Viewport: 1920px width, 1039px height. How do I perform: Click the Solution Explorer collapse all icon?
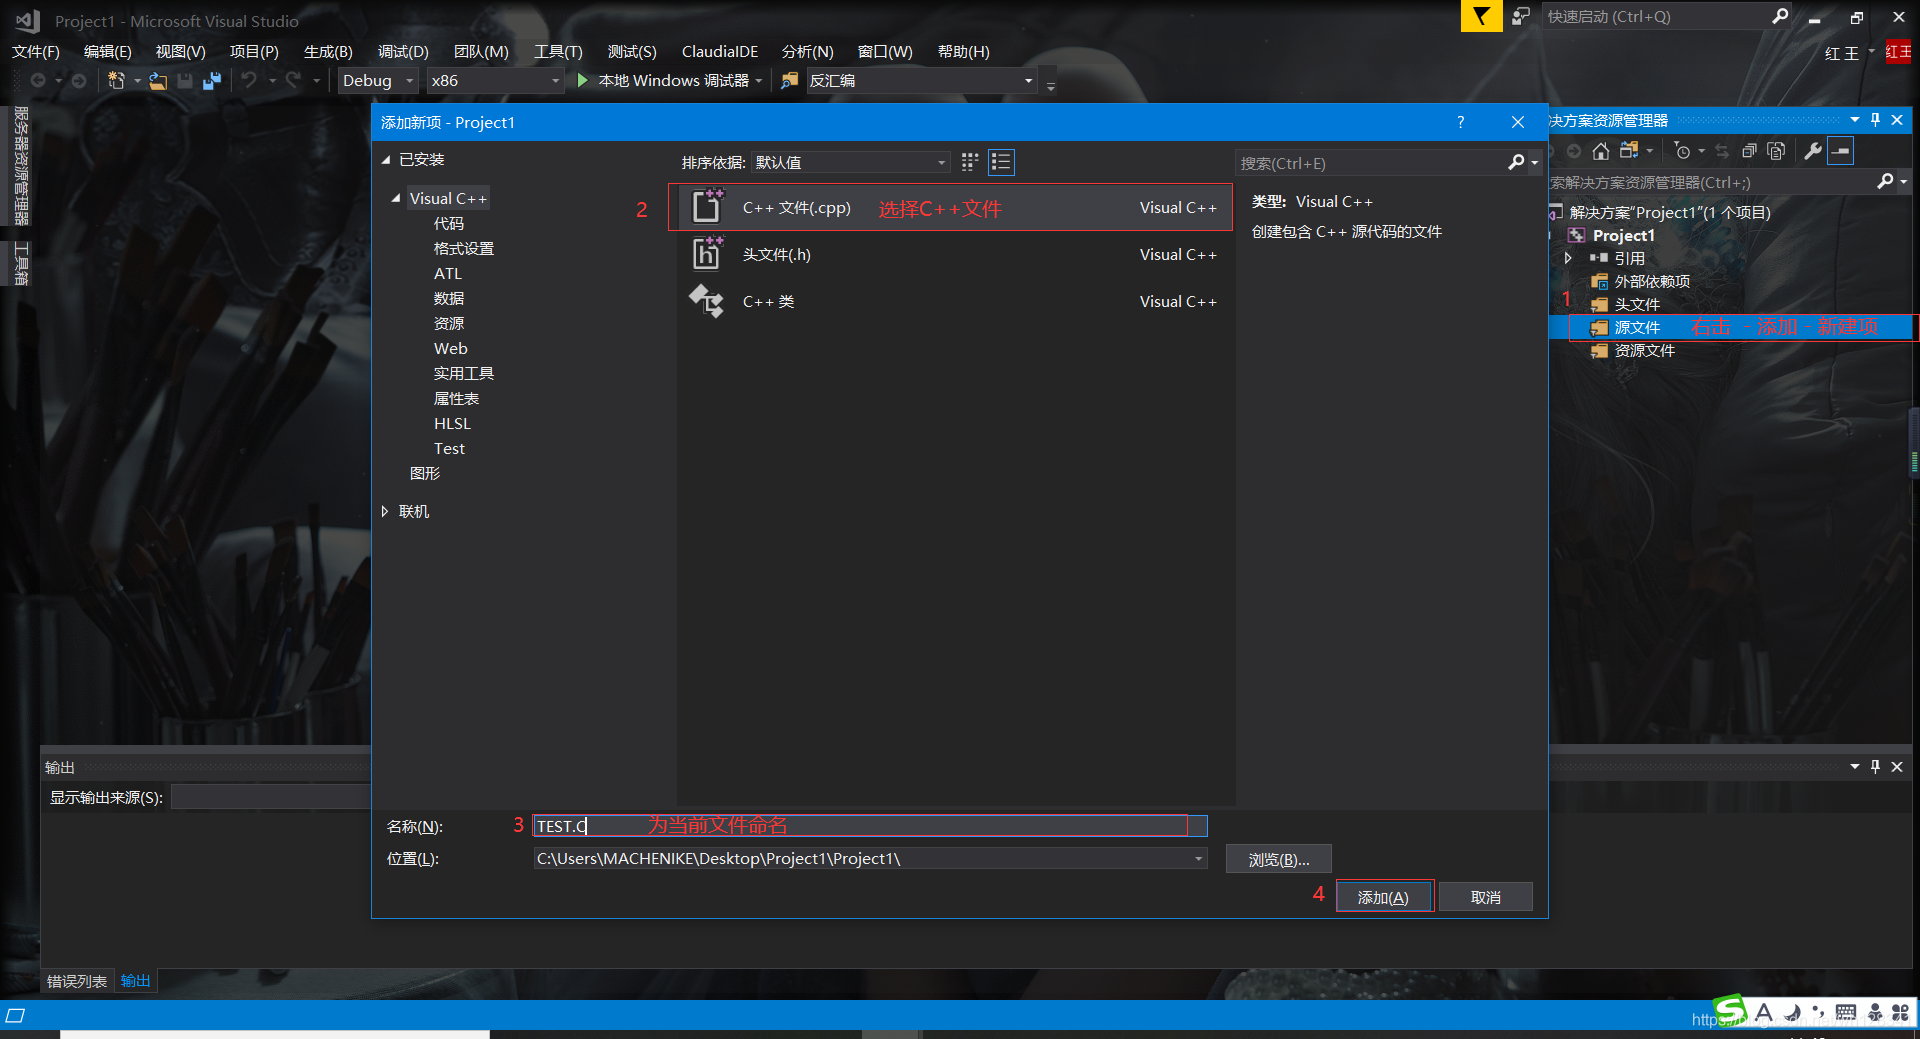click(1749, 151)
